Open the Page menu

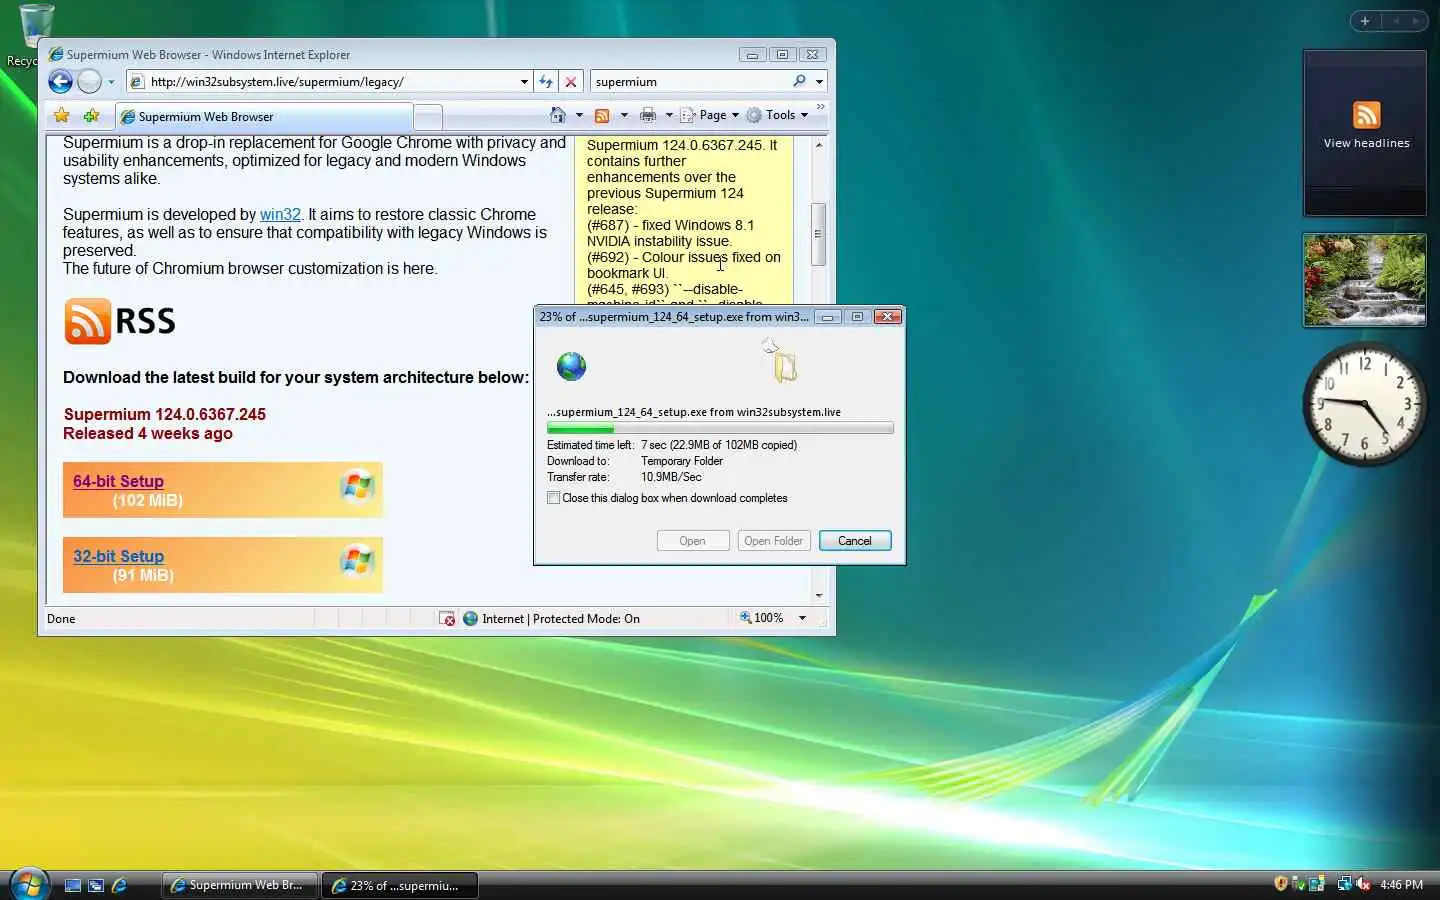point(709,115)
